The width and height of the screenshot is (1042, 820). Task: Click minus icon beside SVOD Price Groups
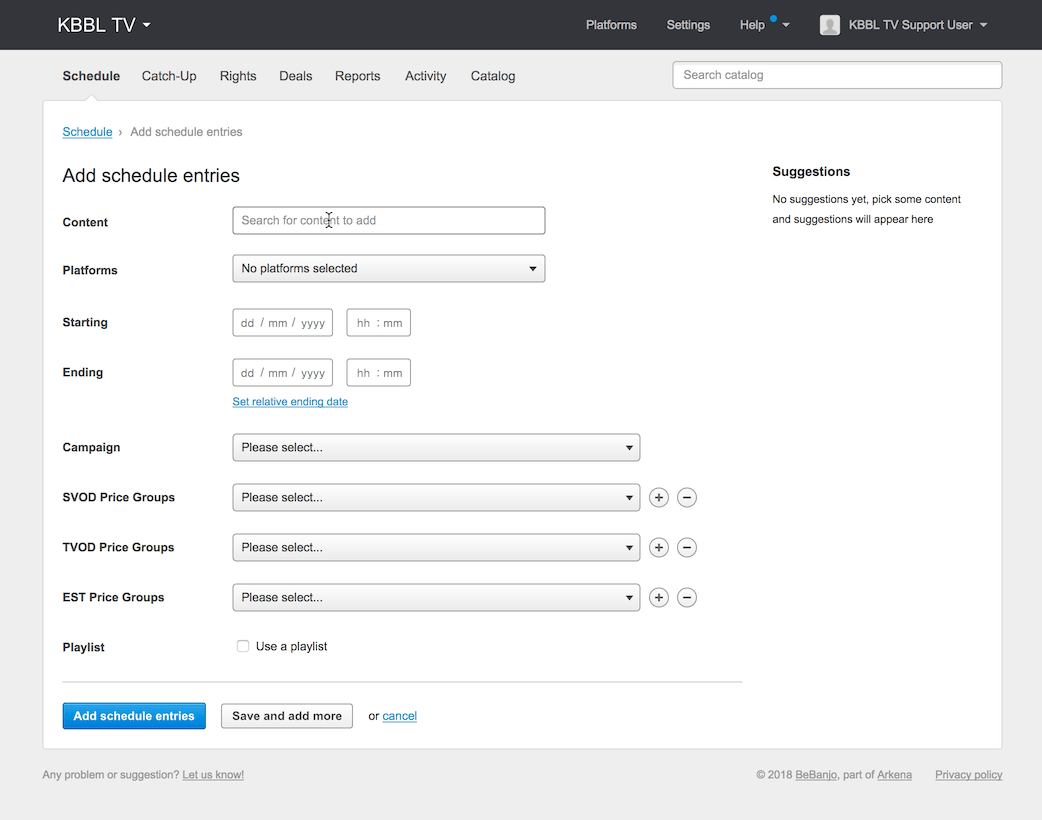[687, 497]
